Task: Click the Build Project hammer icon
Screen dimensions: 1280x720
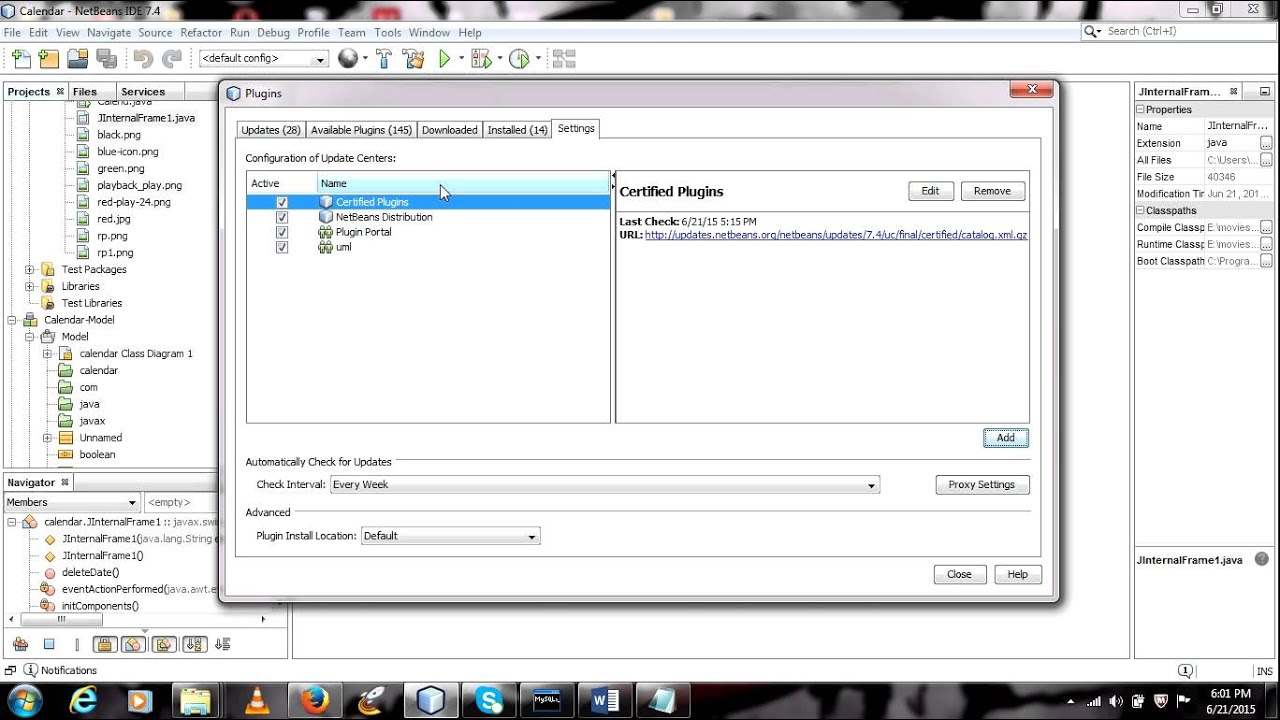Action: tap(384, 59)
